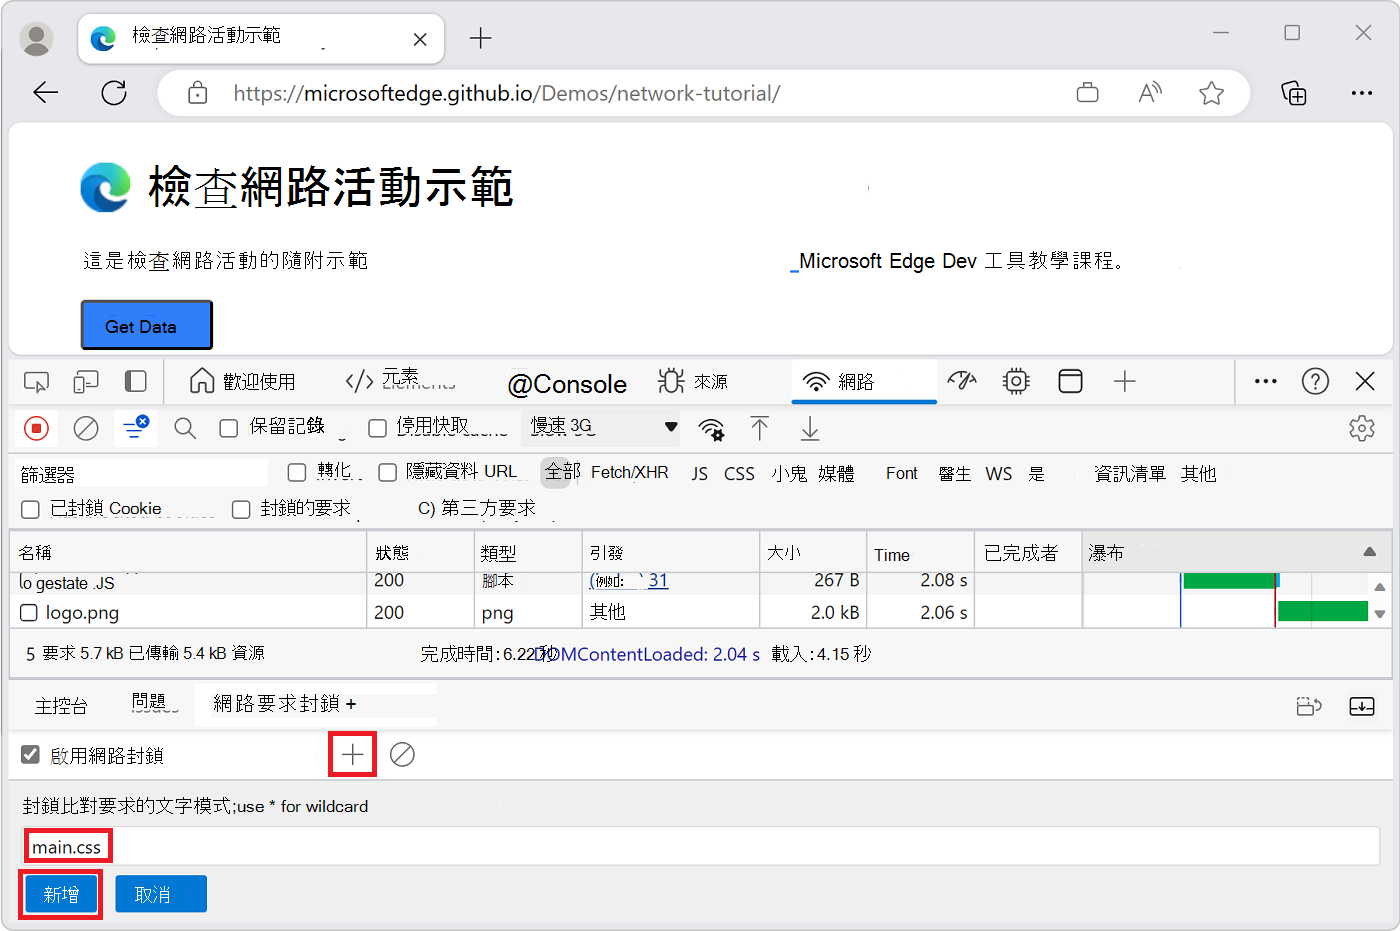1400x931 pixels.
Task: Stop recording network log
Action: pyautogui.click(x=37, y=429)
